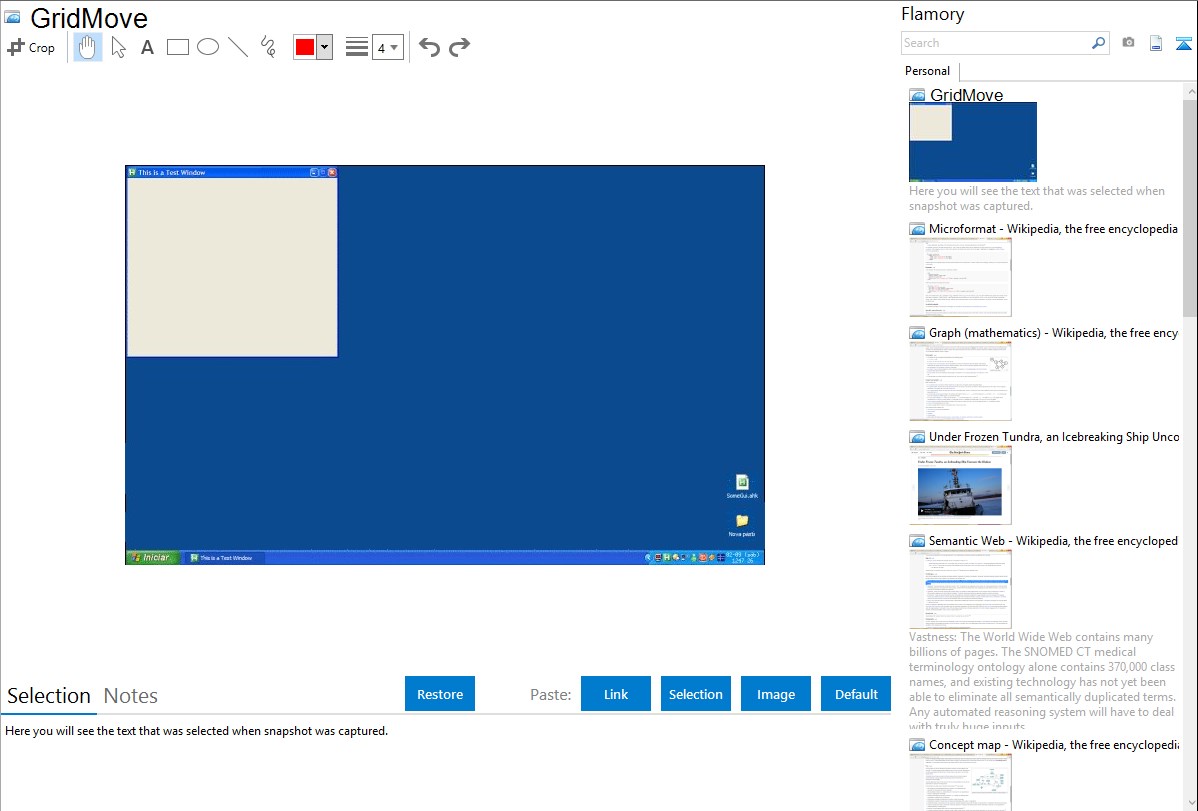
Task: Click the Default paste button
Action: 856,694
